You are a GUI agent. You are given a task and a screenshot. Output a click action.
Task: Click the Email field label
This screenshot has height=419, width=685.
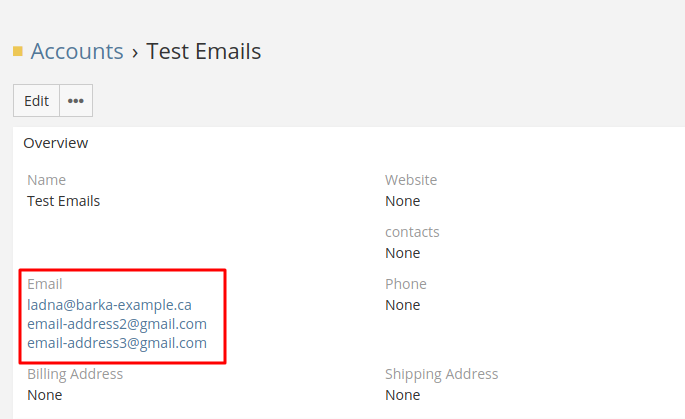[45, 284]
